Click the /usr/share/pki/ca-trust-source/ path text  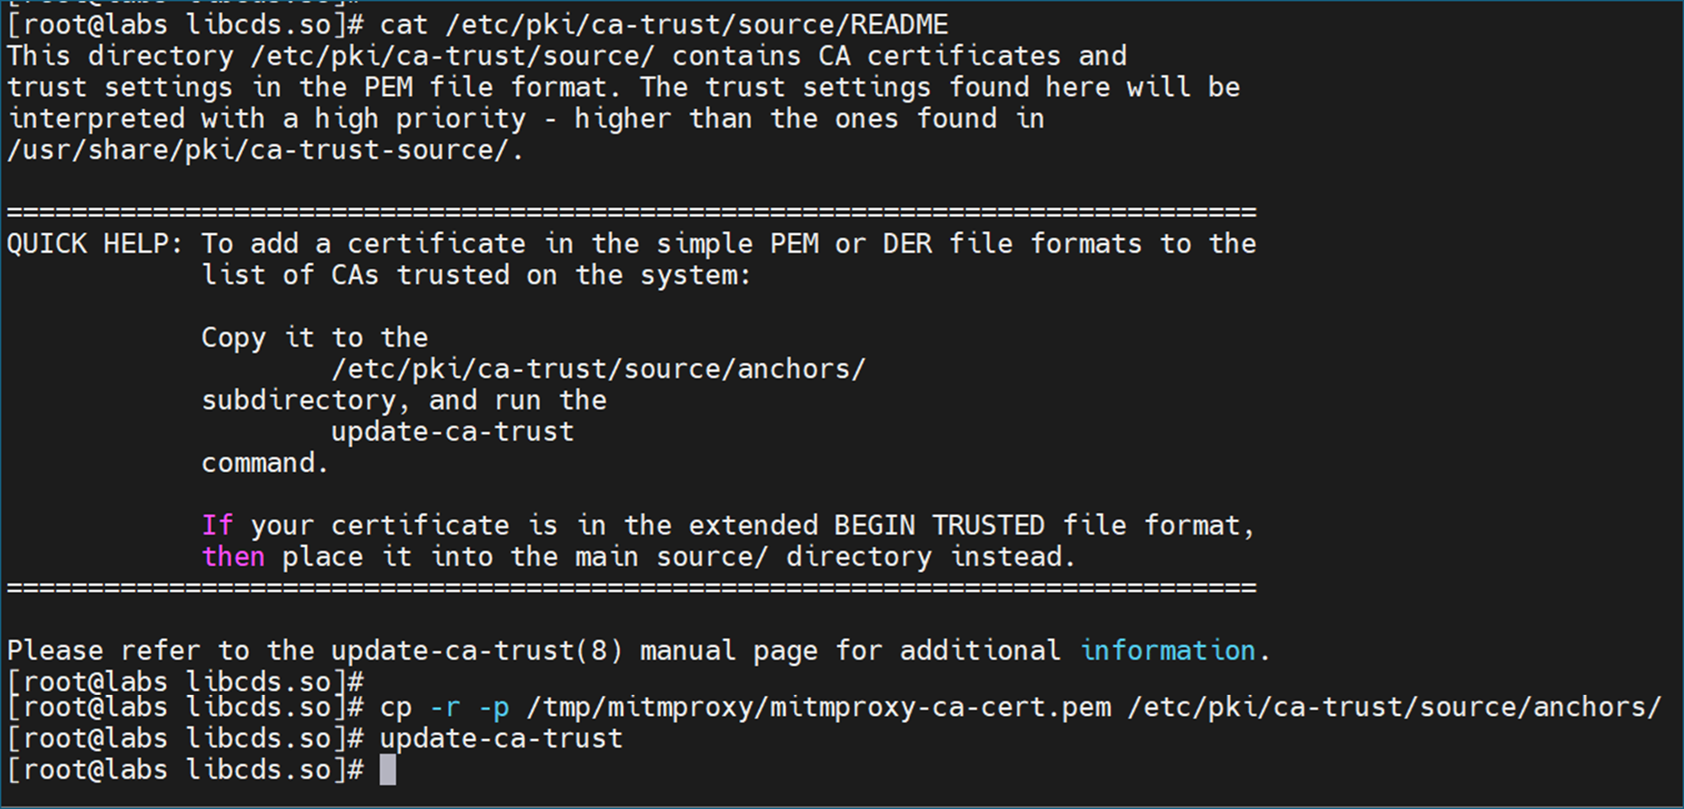(262, 150)
